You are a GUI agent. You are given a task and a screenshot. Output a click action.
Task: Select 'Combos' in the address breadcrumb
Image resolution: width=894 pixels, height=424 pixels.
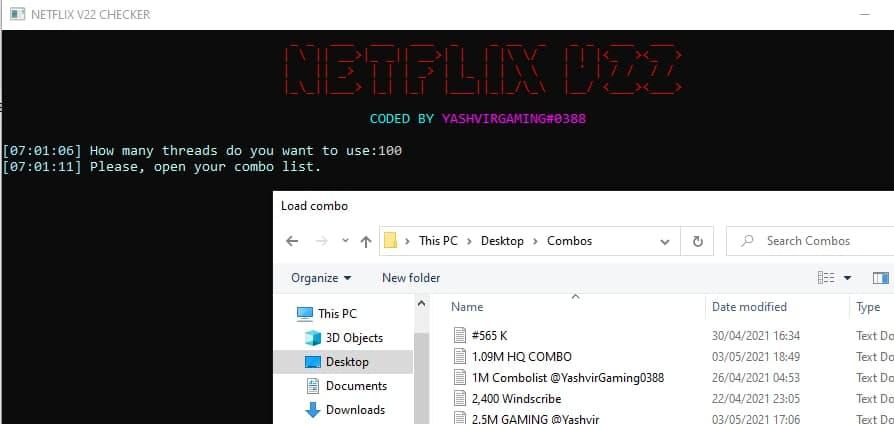[570, 240]
